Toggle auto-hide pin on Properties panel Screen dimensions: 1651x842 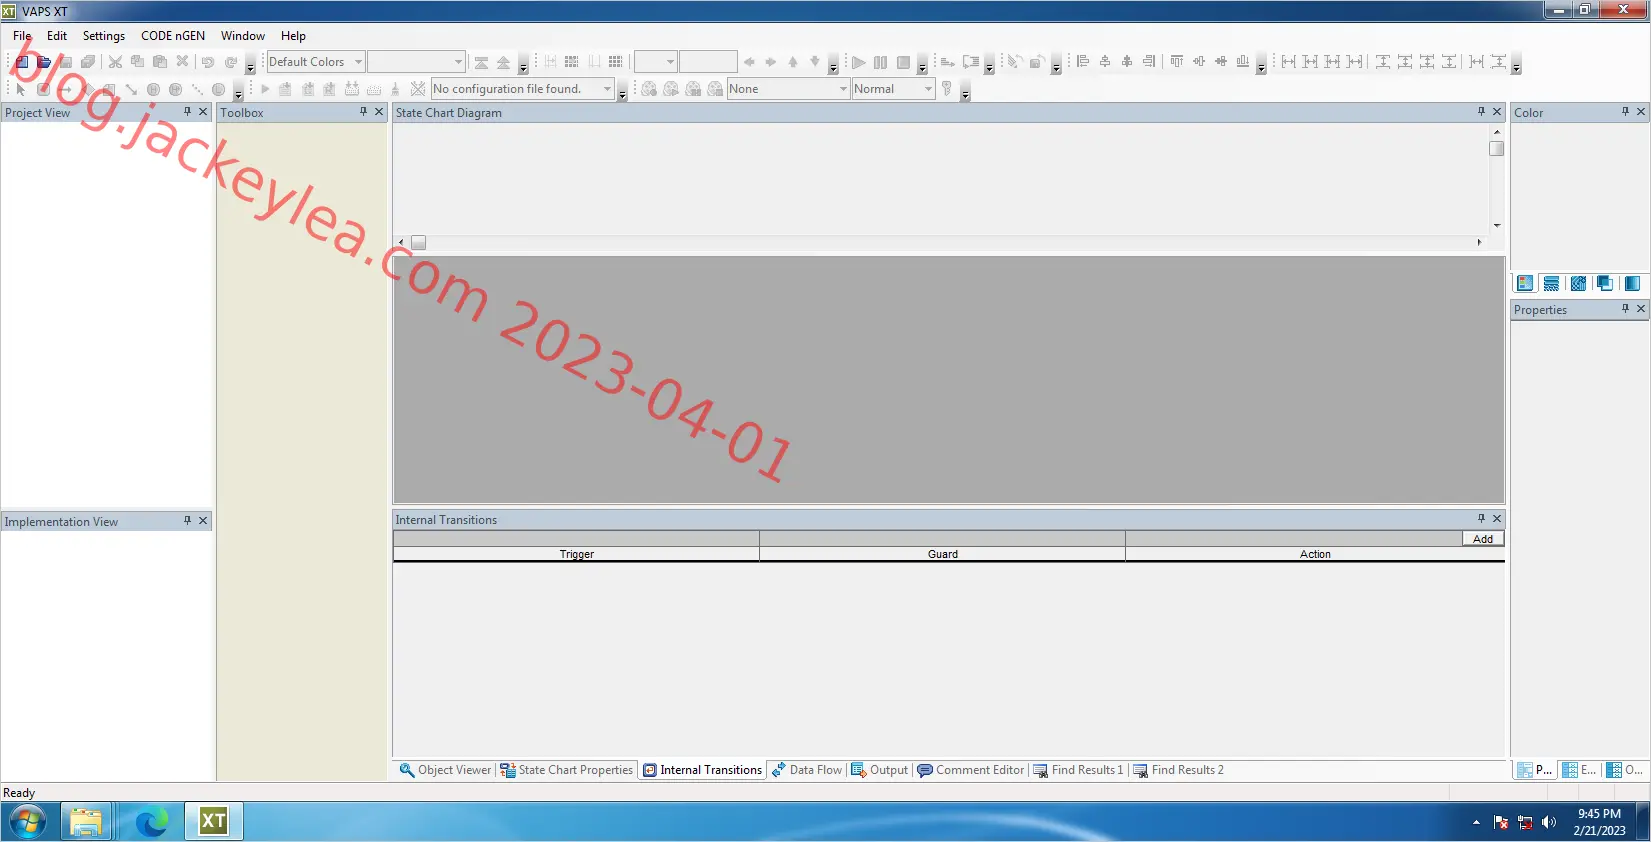click(1625, 309)
